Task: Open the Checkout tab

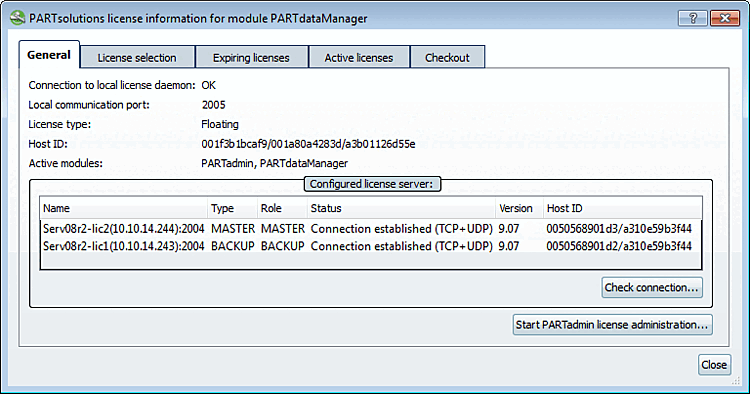Action: [447, 57]
